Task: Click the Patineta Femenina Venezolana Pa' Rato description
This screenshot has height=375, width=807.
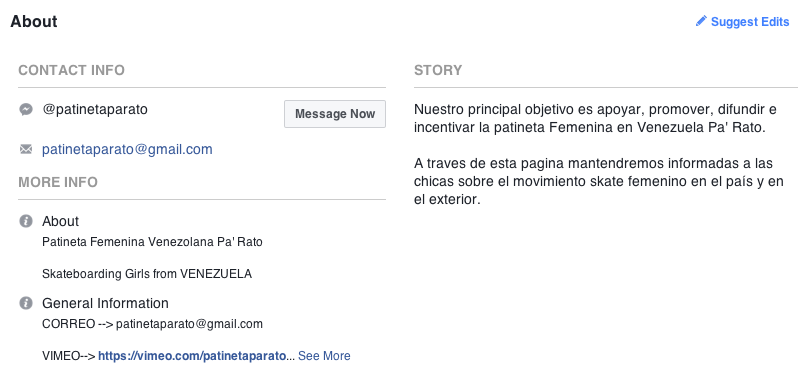Action: click(x=152, y=242)
